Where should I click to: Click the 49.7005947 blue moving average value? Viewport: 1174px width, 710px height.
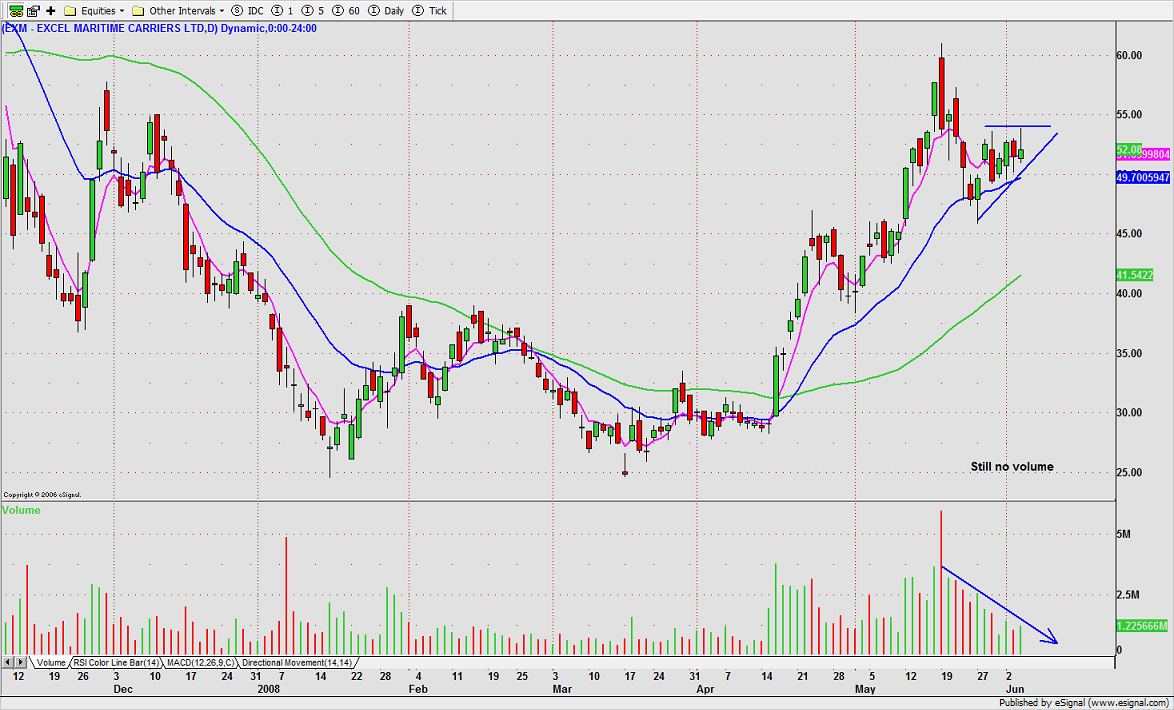(x=1143, y=178)
